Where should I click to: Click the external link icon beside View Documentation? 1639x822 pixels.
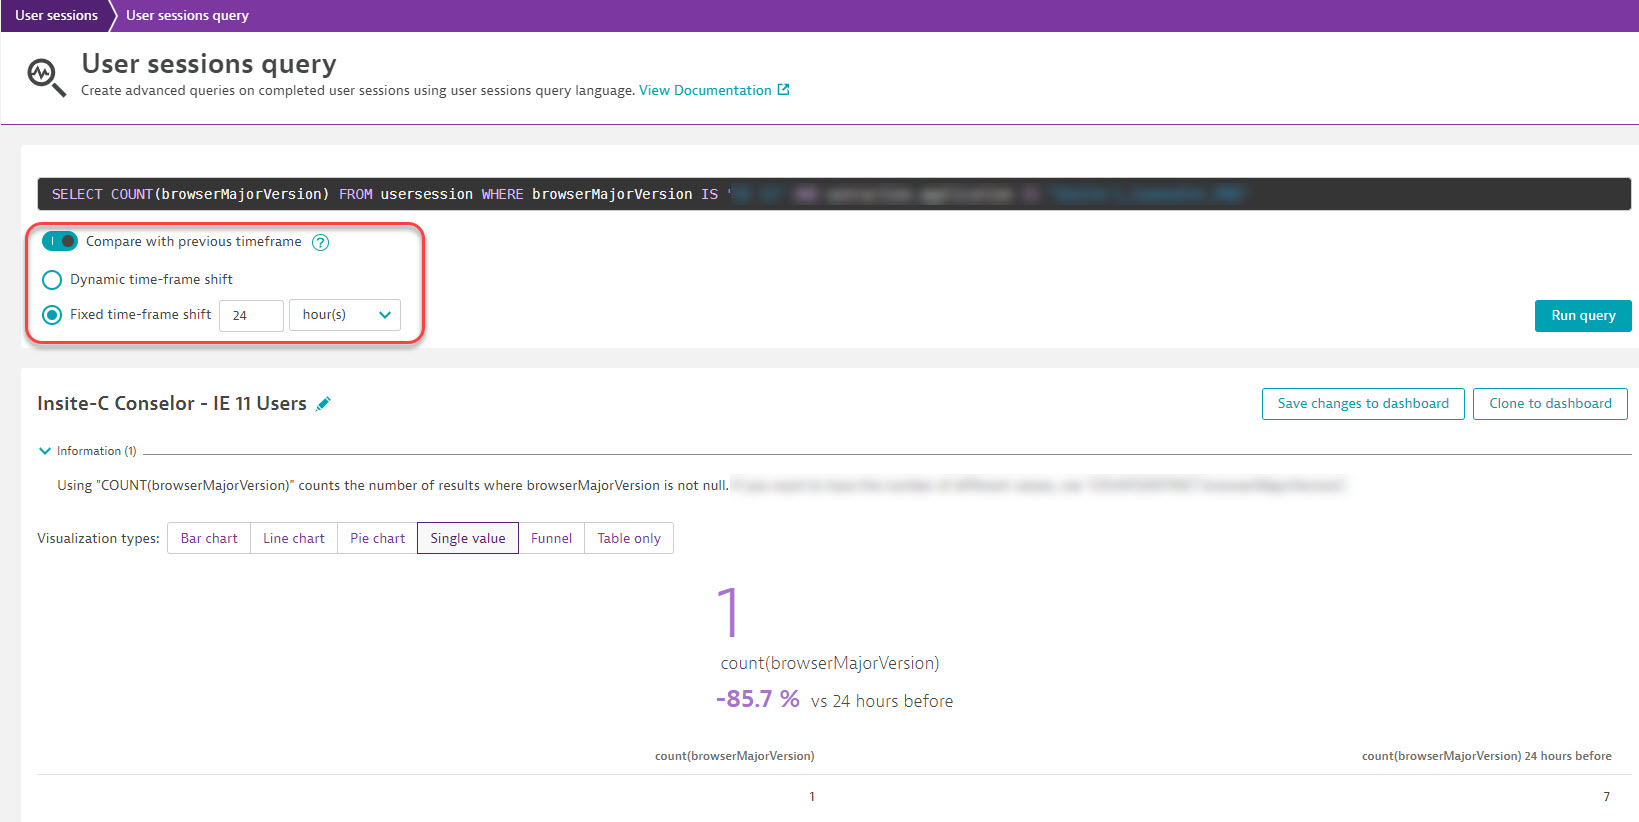click(x=783, y=90)
